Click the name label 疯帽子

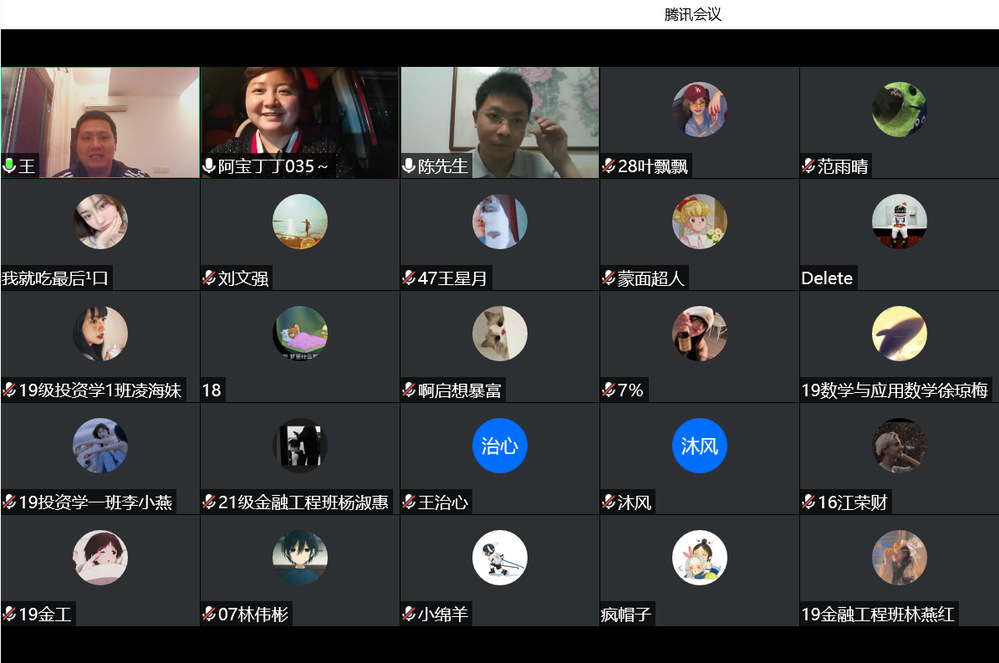tap(626, 614)
